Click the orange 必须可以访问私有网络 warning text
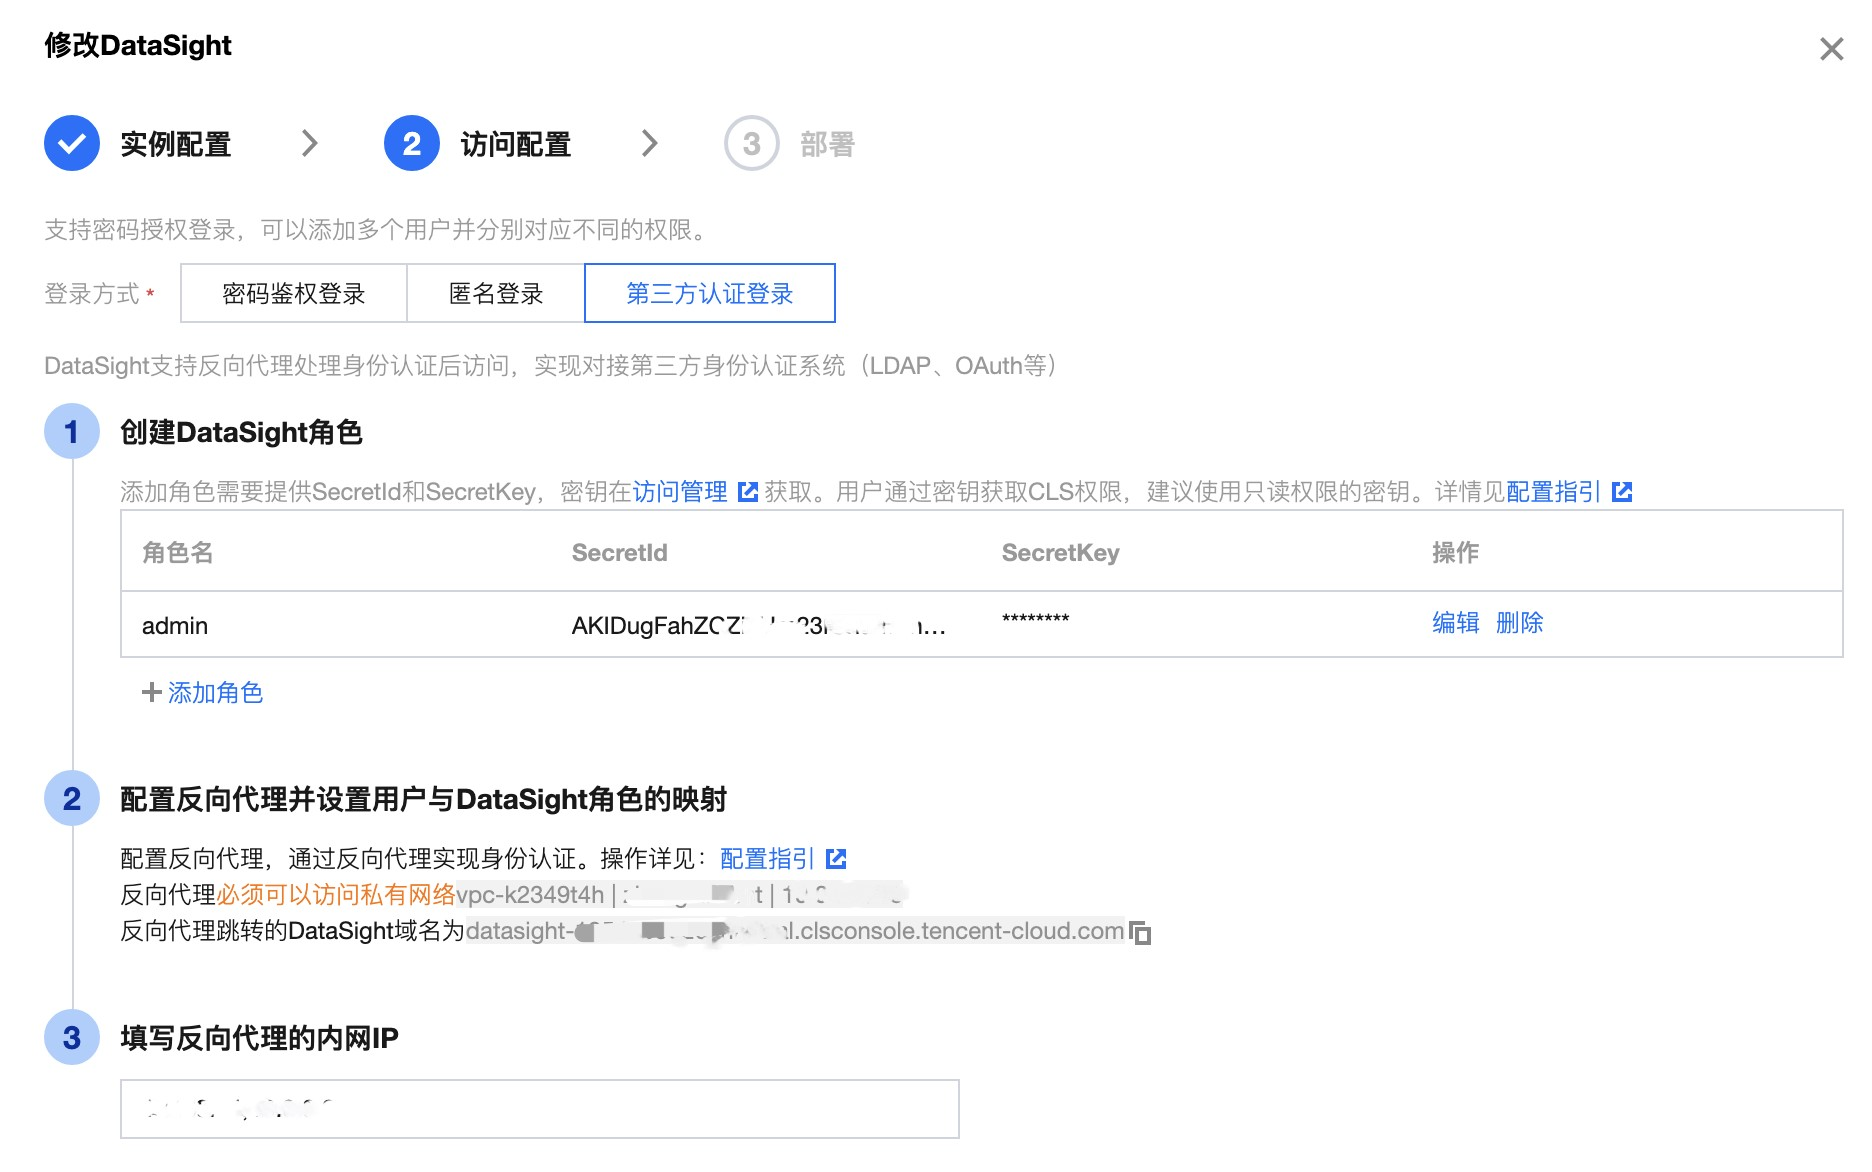Image resolution: width=1872 pixels, height=1172 pixels. [336, 895]
